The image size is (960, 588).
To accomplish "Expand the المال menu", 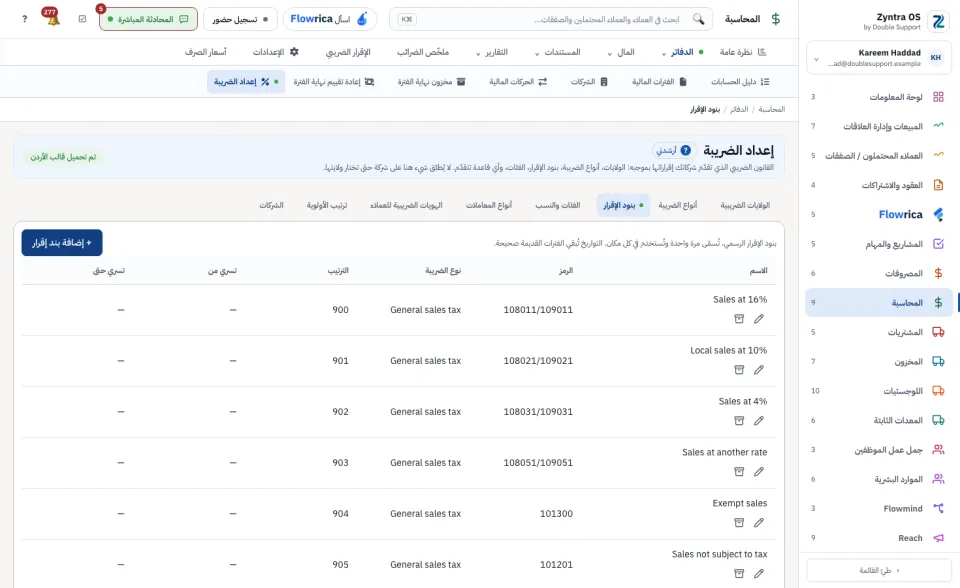I will (621, 52).
